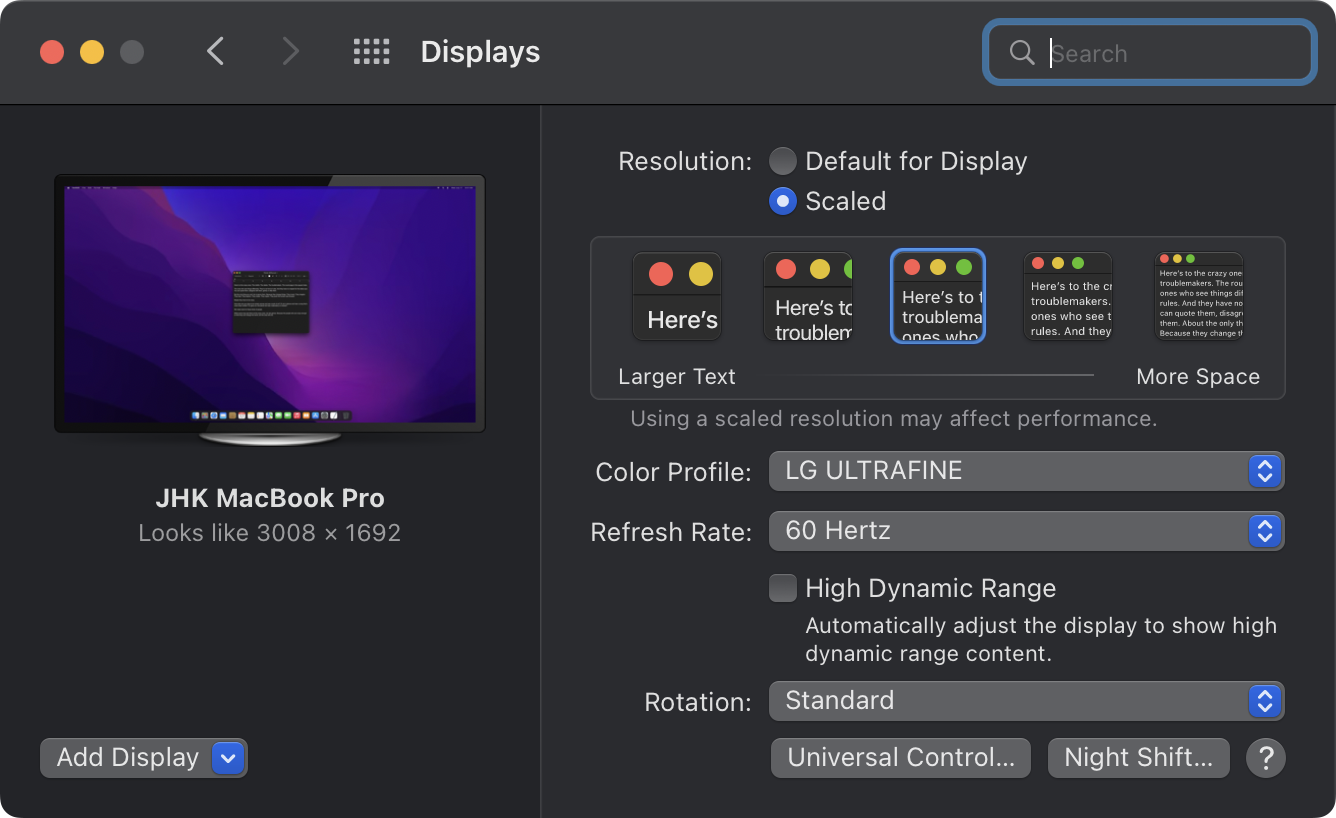1336x818 pixels.
Task: Expand the Add Display dropdown arrow
Action: (x=228, y=758)
